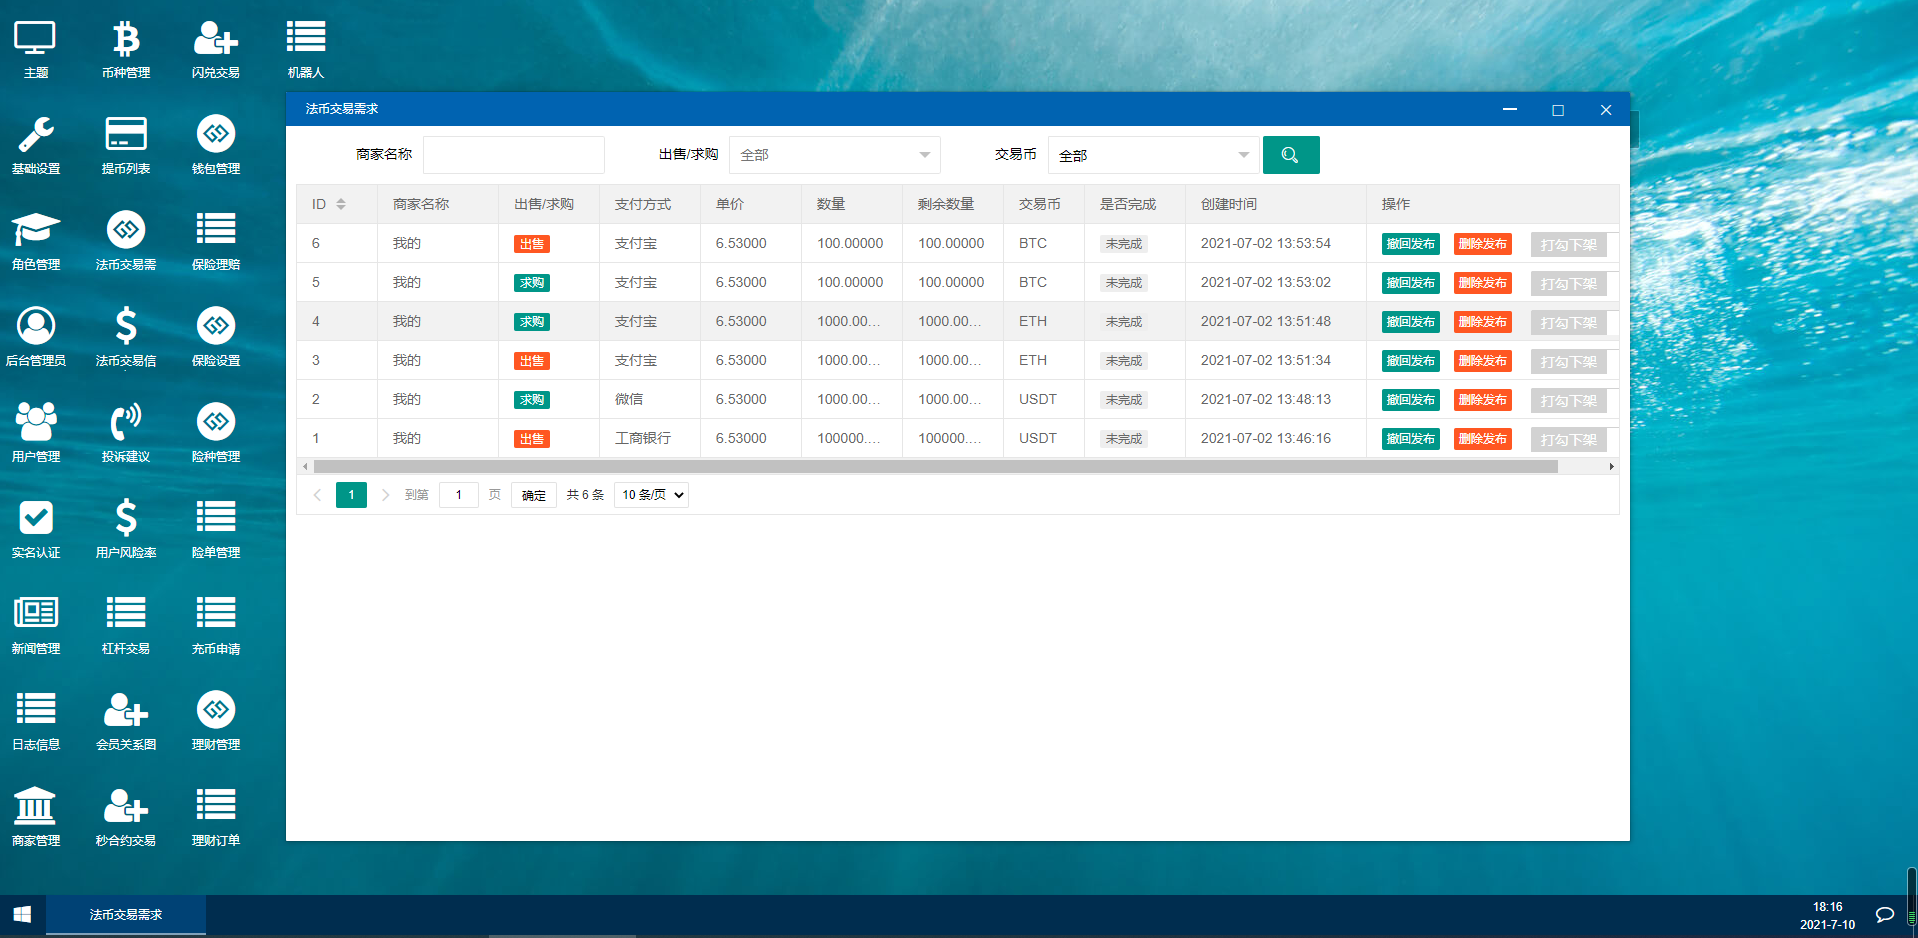Open 法币交易信息 dollar icon
The image size is (1918, 938).
(126, 337)
